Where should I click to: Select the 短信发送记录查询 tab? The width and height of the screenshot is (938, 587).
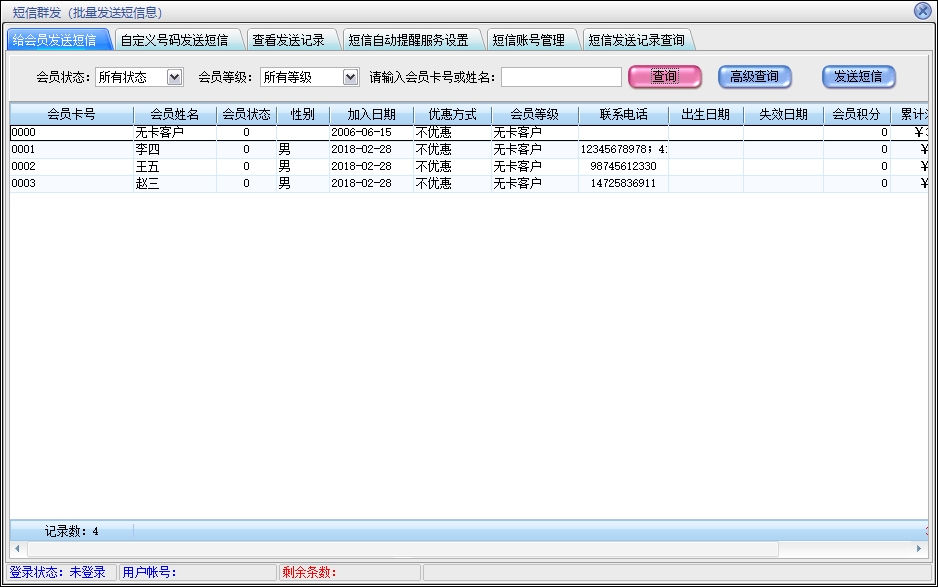pyautogui.click(x=636, y=41)
